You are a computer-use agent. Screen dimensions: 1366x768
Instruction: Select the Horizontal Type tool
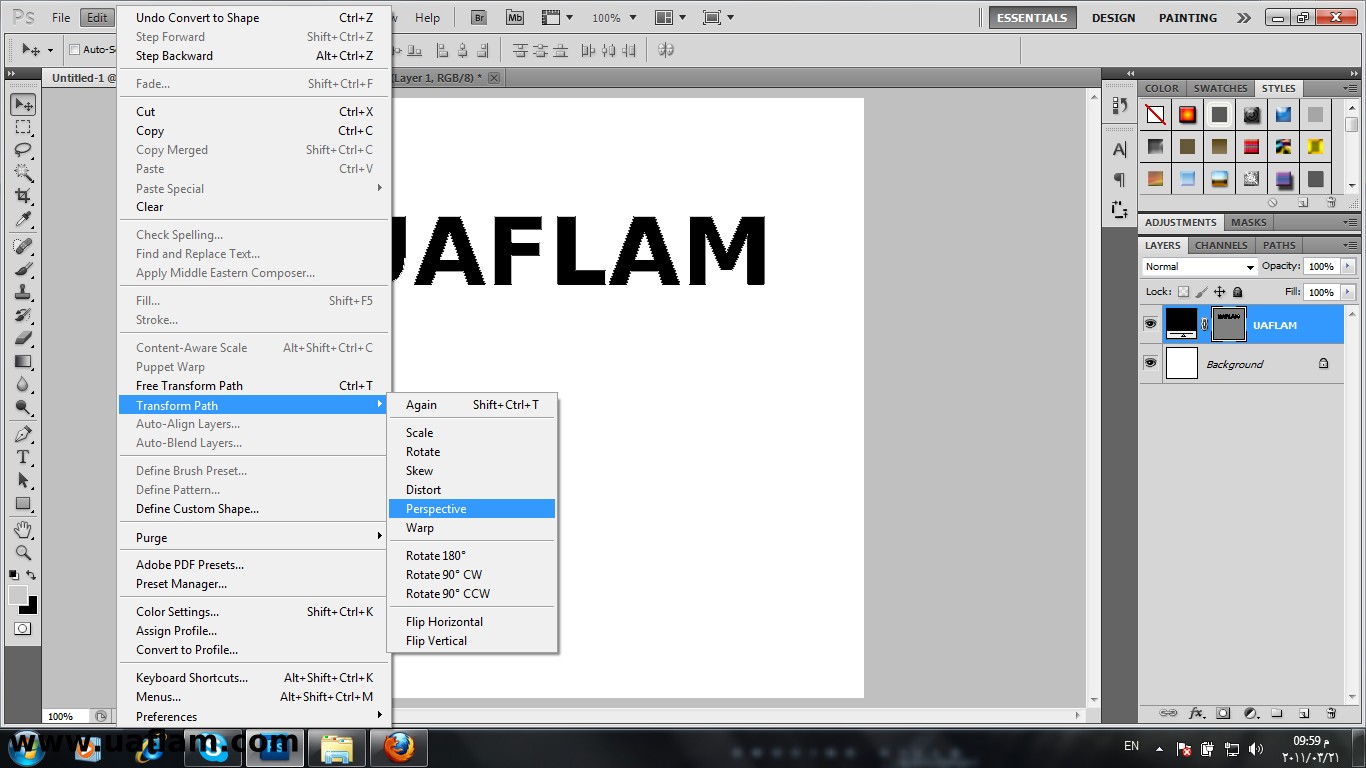[22, 457]
